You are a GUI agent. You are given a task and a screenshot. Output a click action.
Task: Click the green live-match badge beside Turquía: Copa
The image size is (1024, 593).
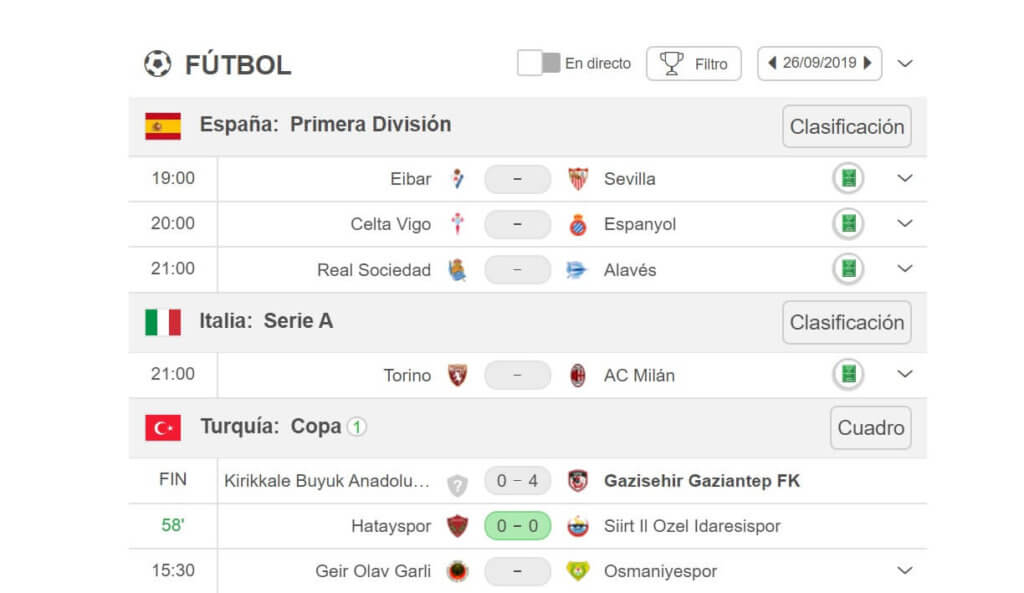(357, 427)
